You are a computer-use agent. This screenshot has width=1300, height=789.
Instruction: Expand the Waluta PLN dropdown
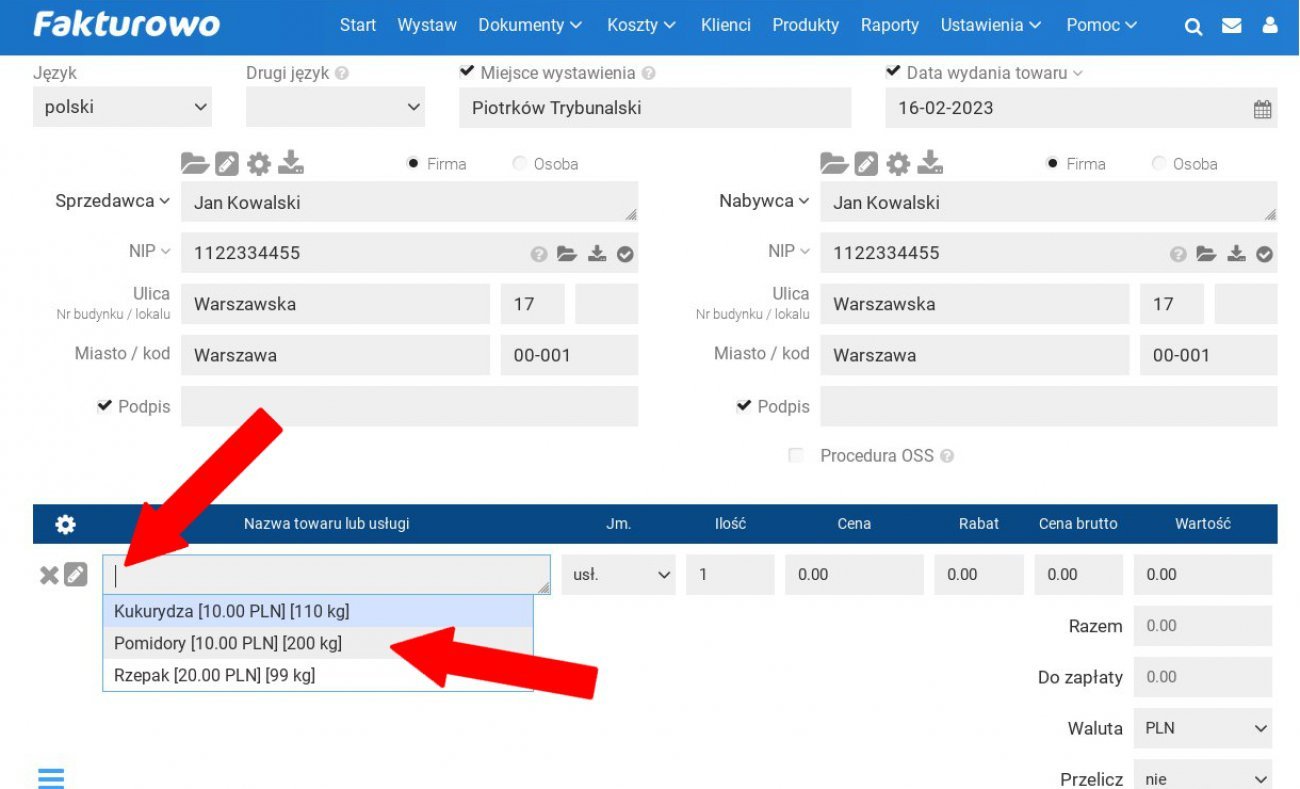click(x=1203, y=728)
